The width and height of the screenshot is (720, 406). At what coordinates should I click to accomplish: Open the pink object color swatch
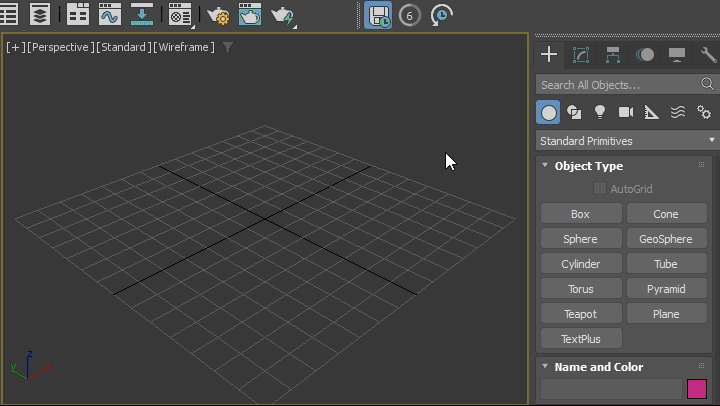[696, 389]
